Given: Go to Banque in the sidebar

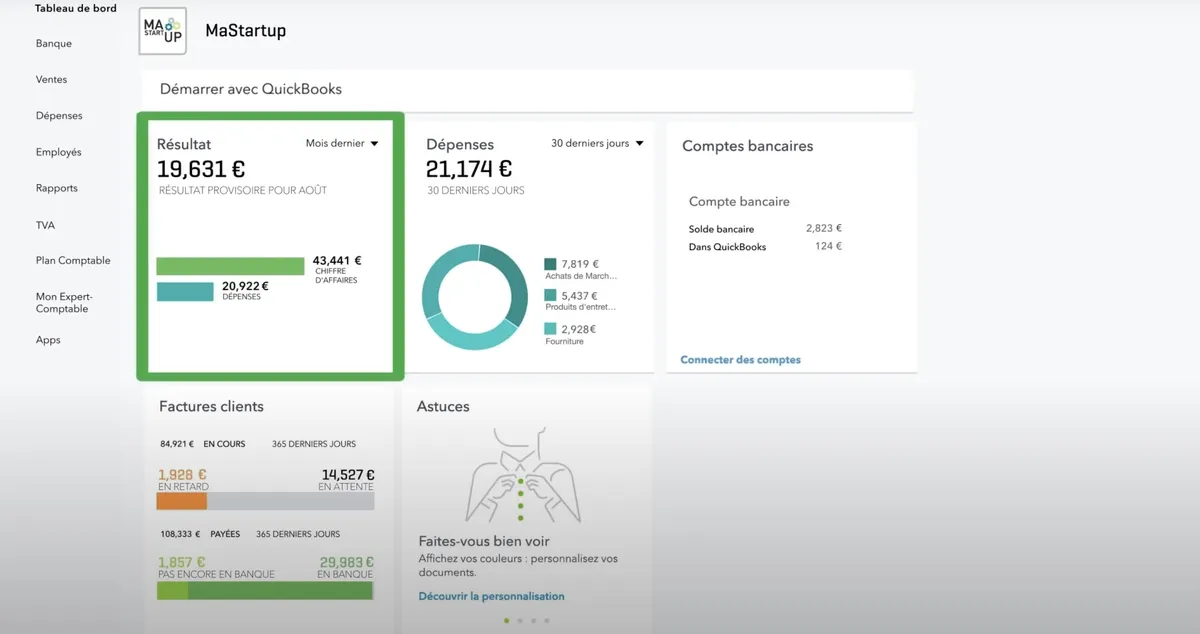Looking at the screenshot, I should tap(54, 44).
